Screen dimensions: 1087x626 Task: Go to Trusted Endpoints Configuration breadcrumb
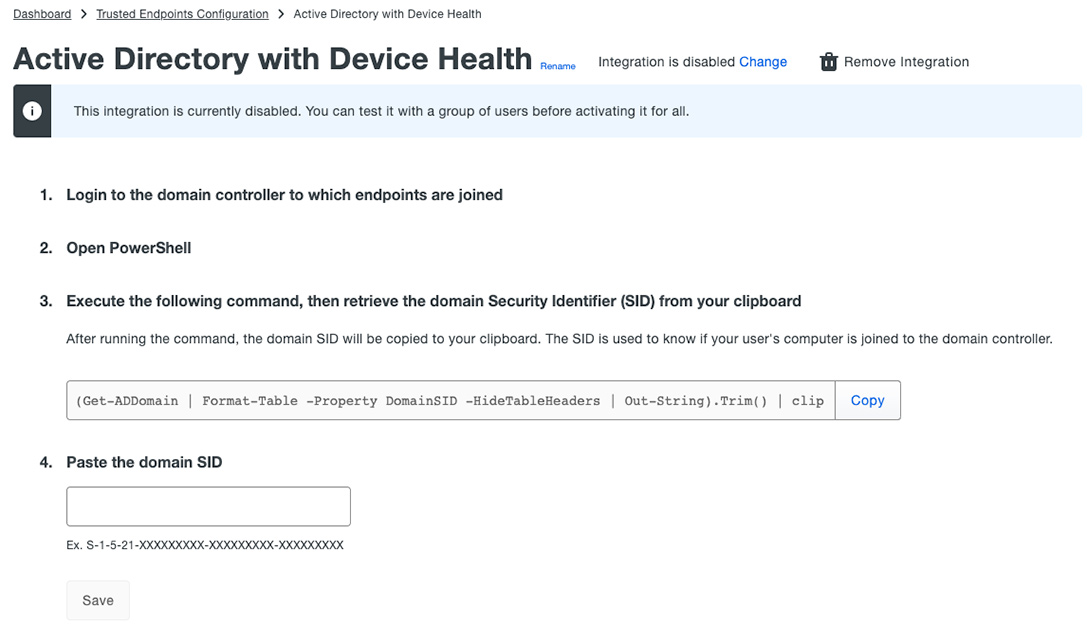[x=182, y=14]
